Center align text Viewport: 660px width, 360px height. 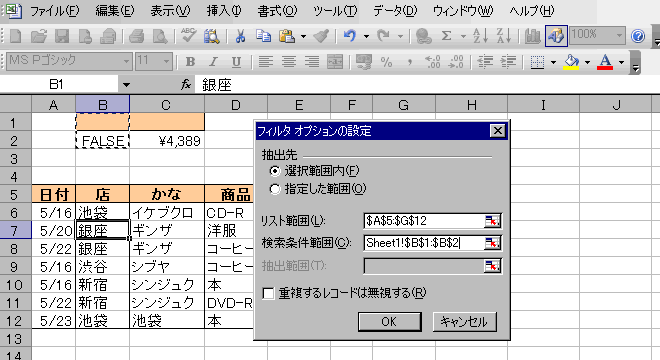click(288, 62)
